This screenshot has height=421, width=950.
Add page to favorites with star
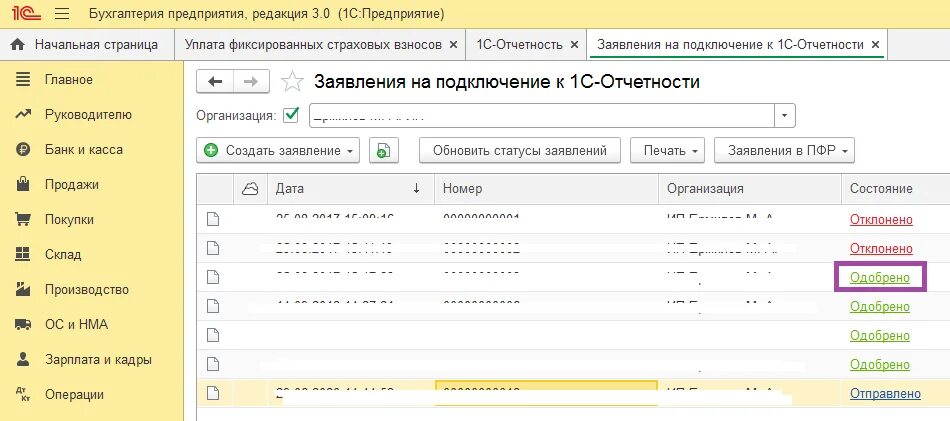(292, 82)
